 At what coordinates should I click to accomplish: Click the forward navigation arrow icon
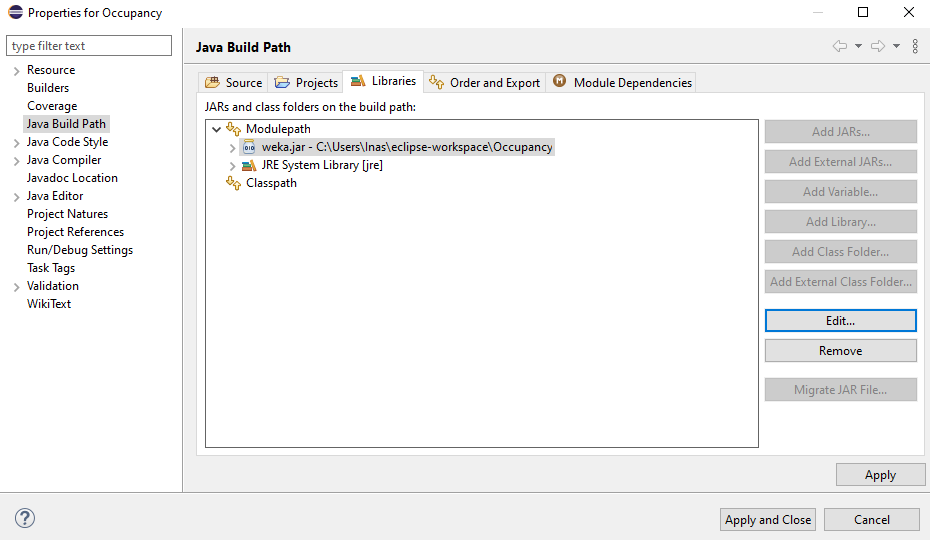878,46
